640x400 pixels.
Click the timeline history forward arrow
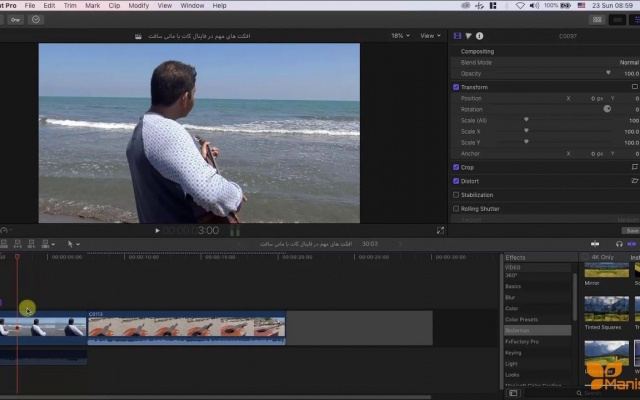400,244
